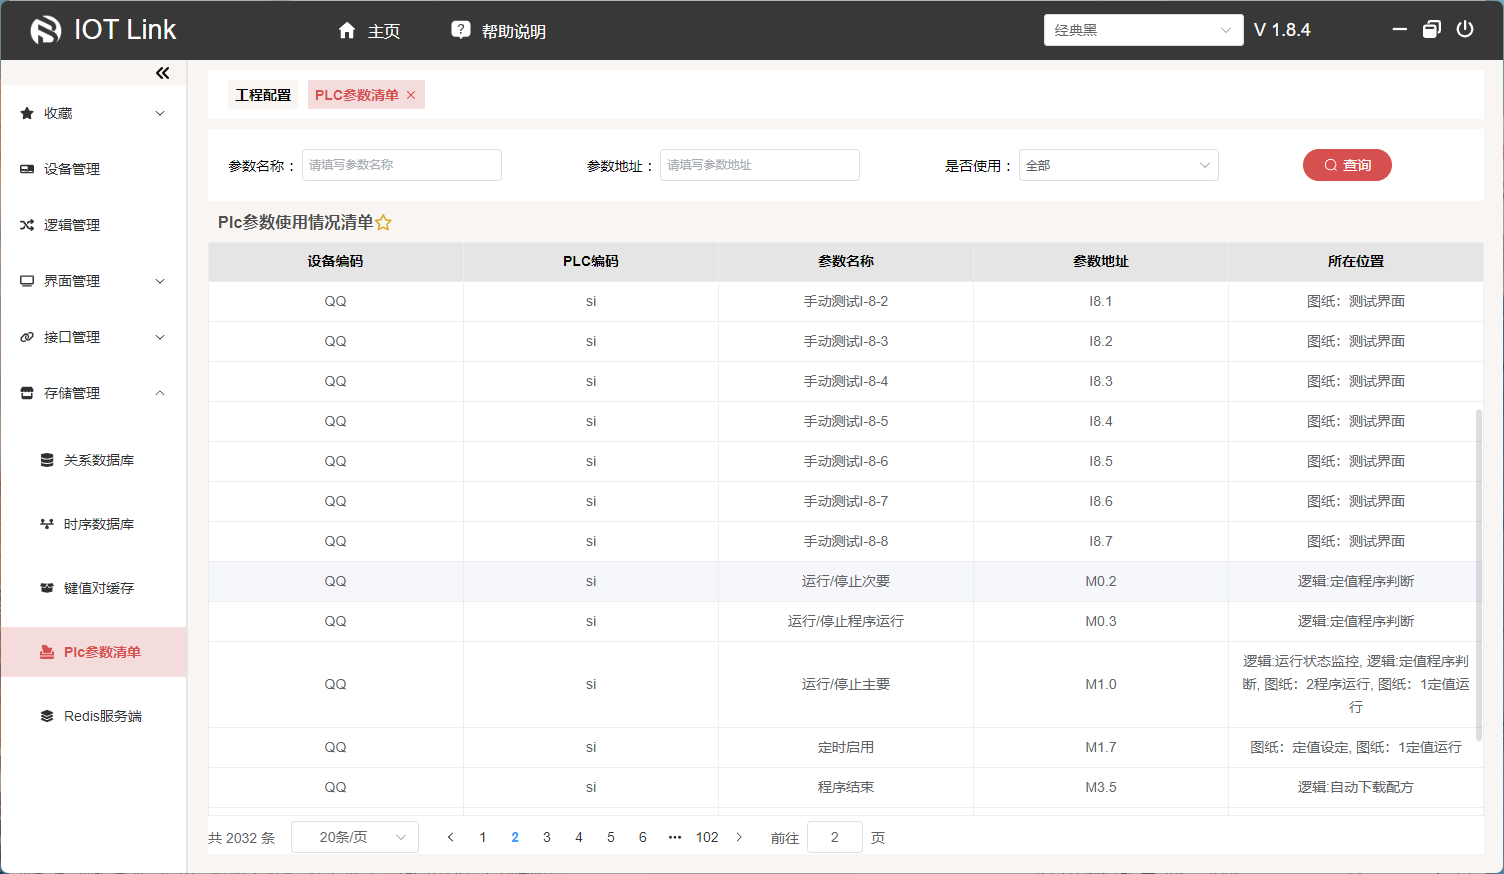This screenshot has height=874, width=1504.
Task: Go to page 4
Action: coord(579,837)
